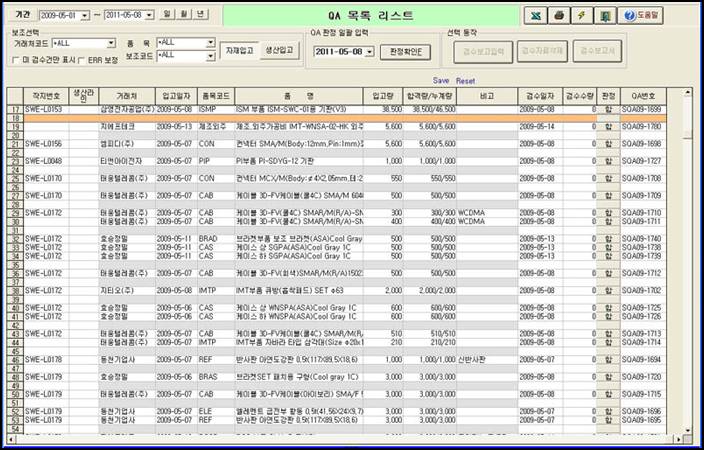This screenshot has height=450, width=704.
Task: Click the 합격량/누계량 column header
Action: [x=430, y=96]
